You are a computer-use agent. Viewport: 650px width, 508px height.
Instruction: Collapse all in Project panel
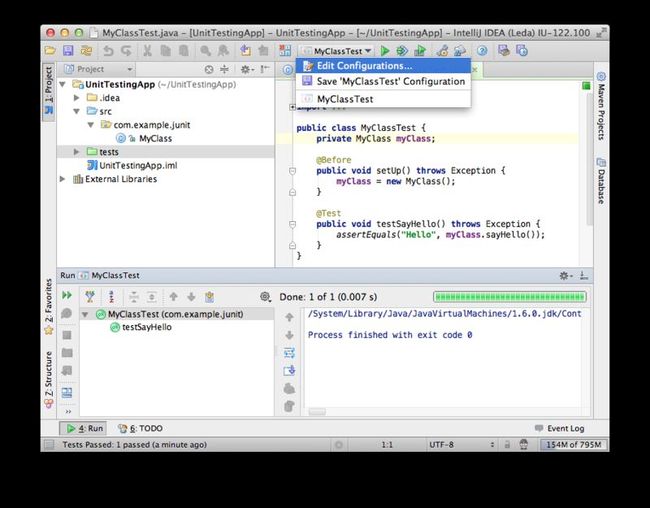coord(224,69)
